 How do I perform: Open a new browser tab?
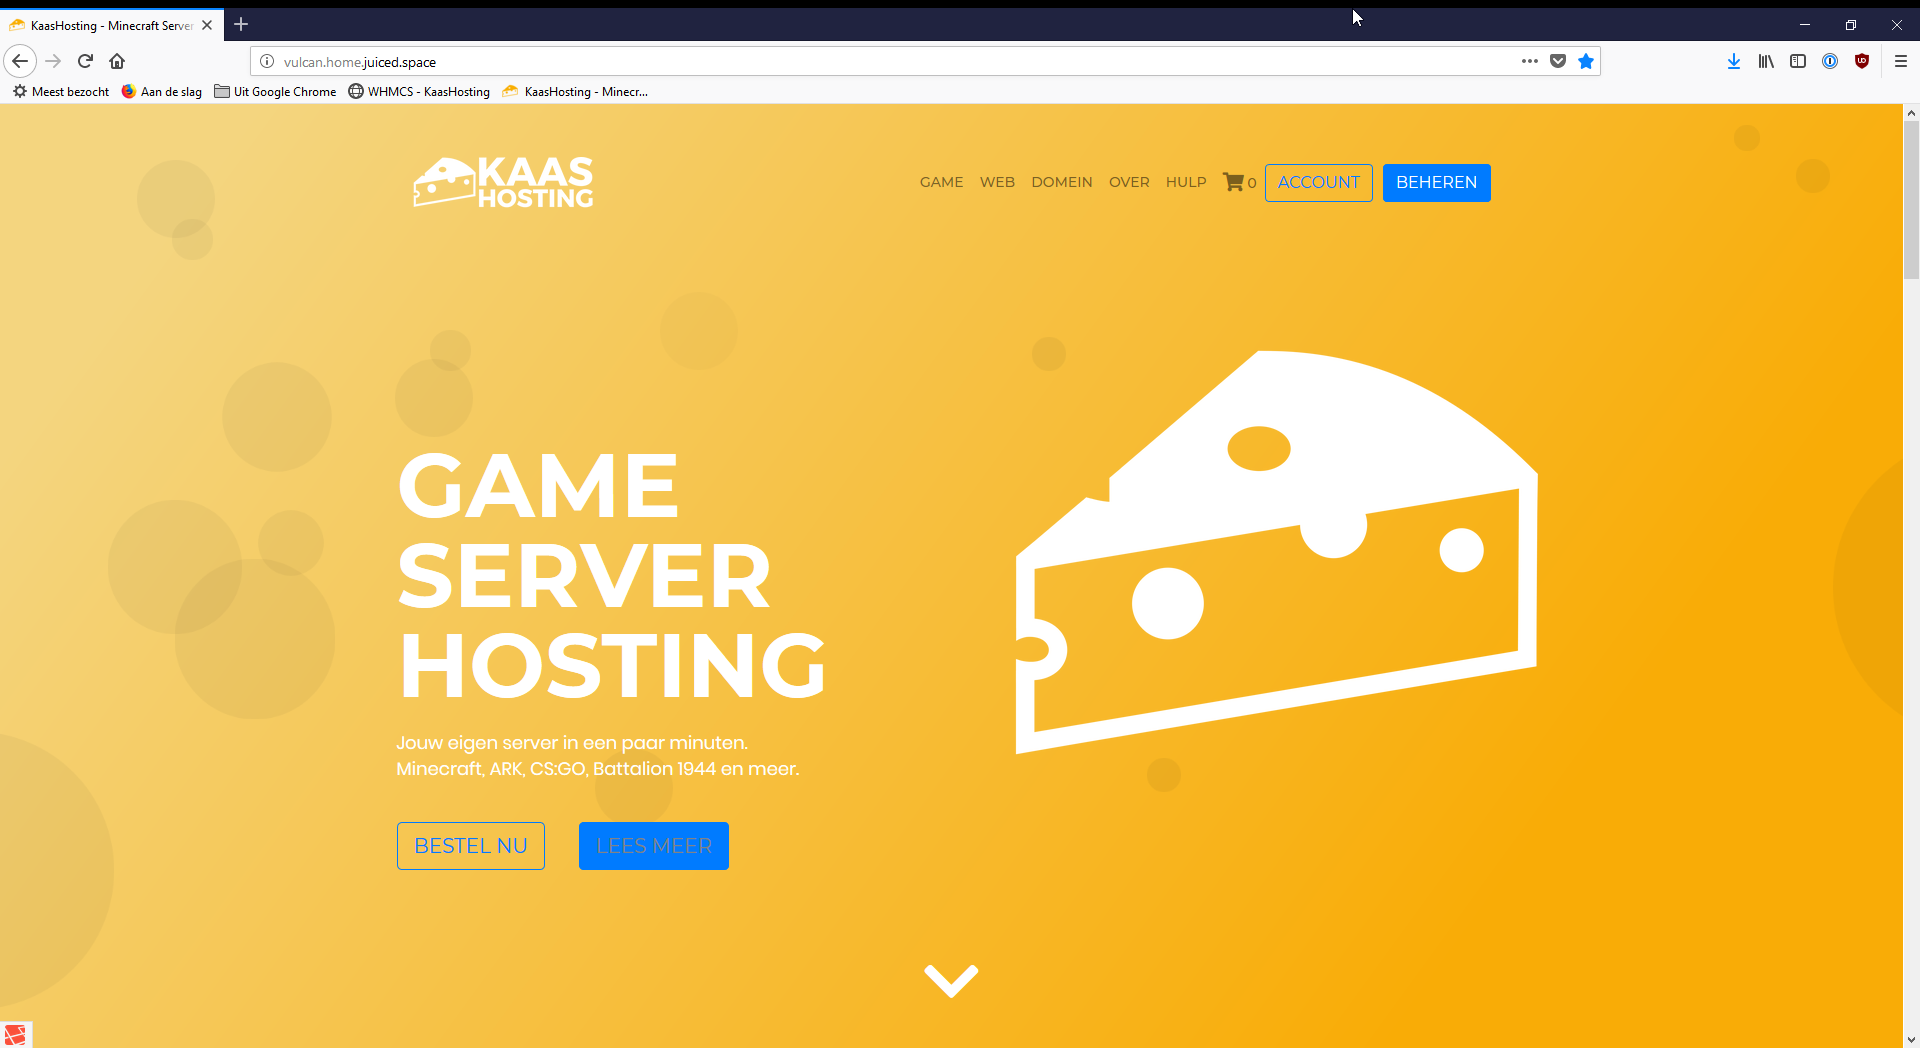click(x=241, y=24)
